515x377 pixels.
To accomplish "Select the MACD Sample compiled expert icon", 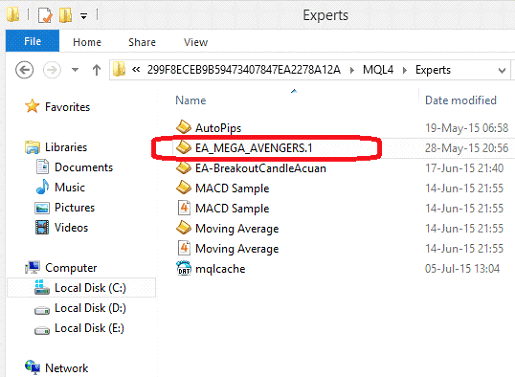I will click(x=183, y=187).
